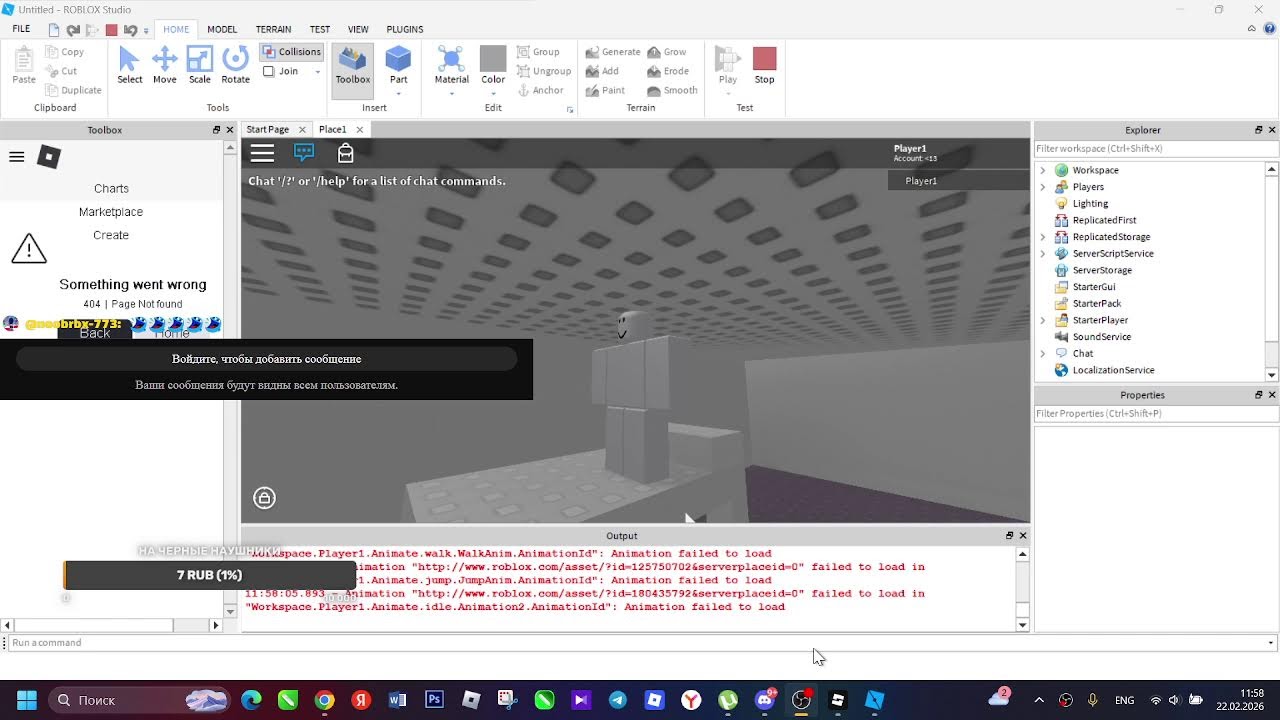Focus the Filter Properties field

point(1156,413)
